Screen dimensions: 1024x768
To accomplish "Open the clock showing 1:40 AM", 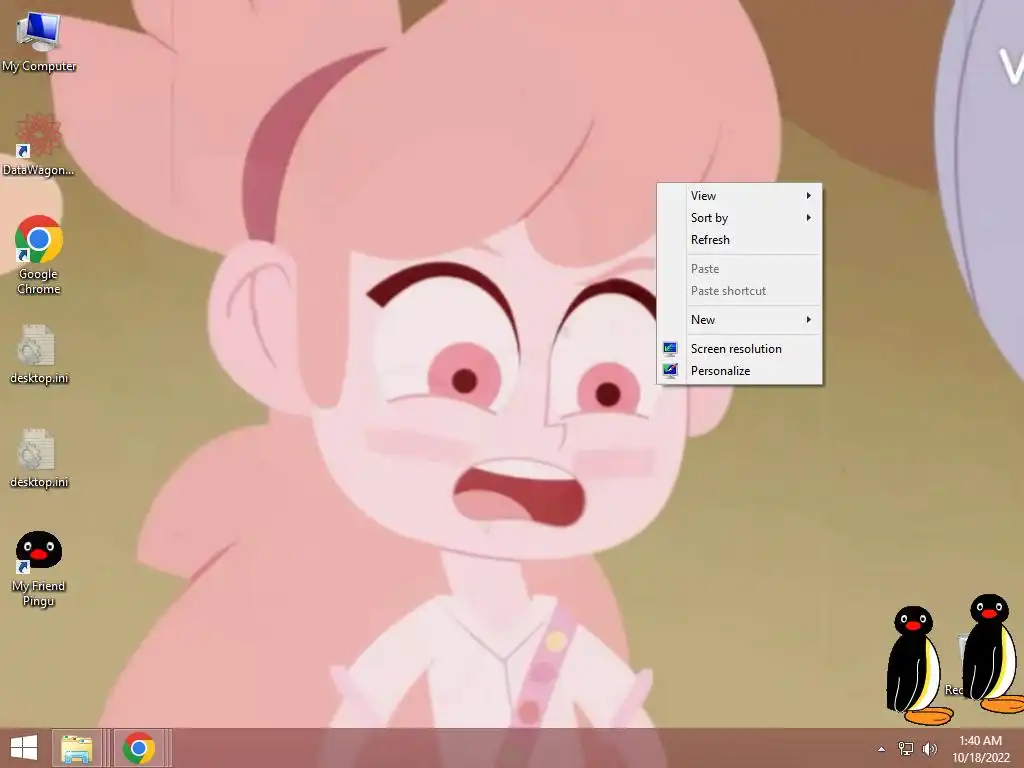I will pyautogui.click(x=980, y=741).
